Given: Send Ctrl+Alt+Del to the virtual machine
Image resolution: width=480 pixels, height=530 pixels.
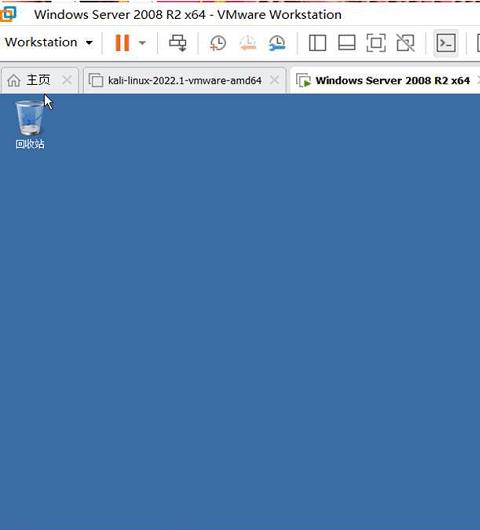Looking at the screenshot, I should click(x=178, y=43).
